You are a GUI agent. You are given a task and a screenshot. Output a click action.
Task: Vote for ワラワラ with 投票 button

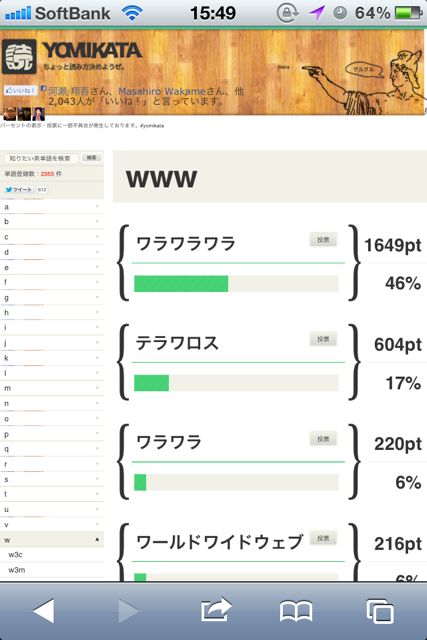coord(323,439)
